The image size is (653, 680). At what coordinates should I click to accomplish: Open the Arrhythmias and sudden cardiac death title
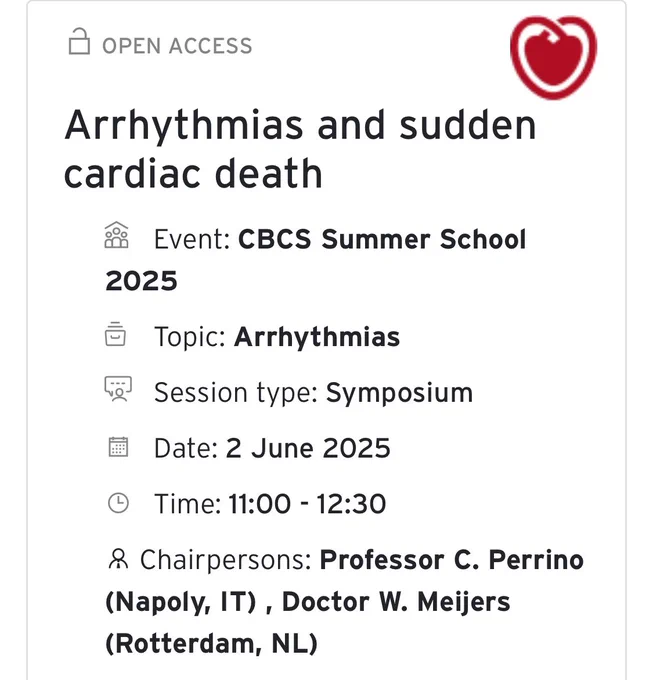coord(300,149)
